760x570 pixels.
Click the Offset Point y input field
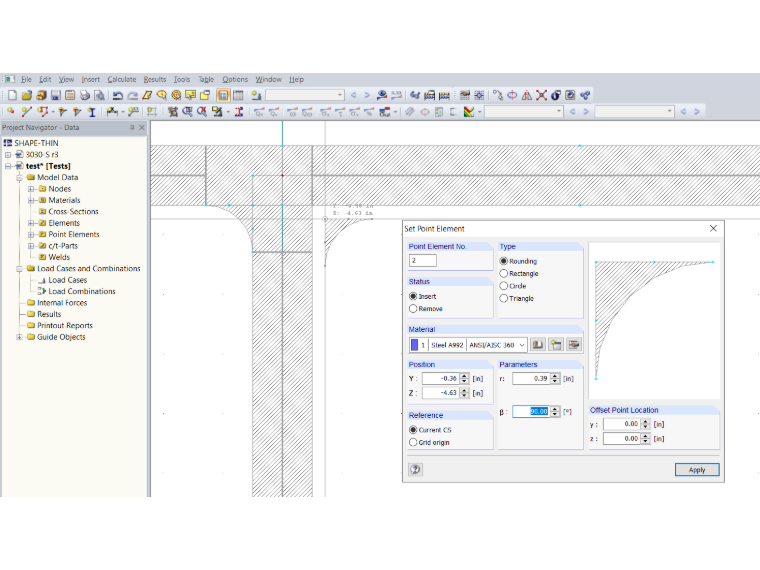click(x=621, y=424)
